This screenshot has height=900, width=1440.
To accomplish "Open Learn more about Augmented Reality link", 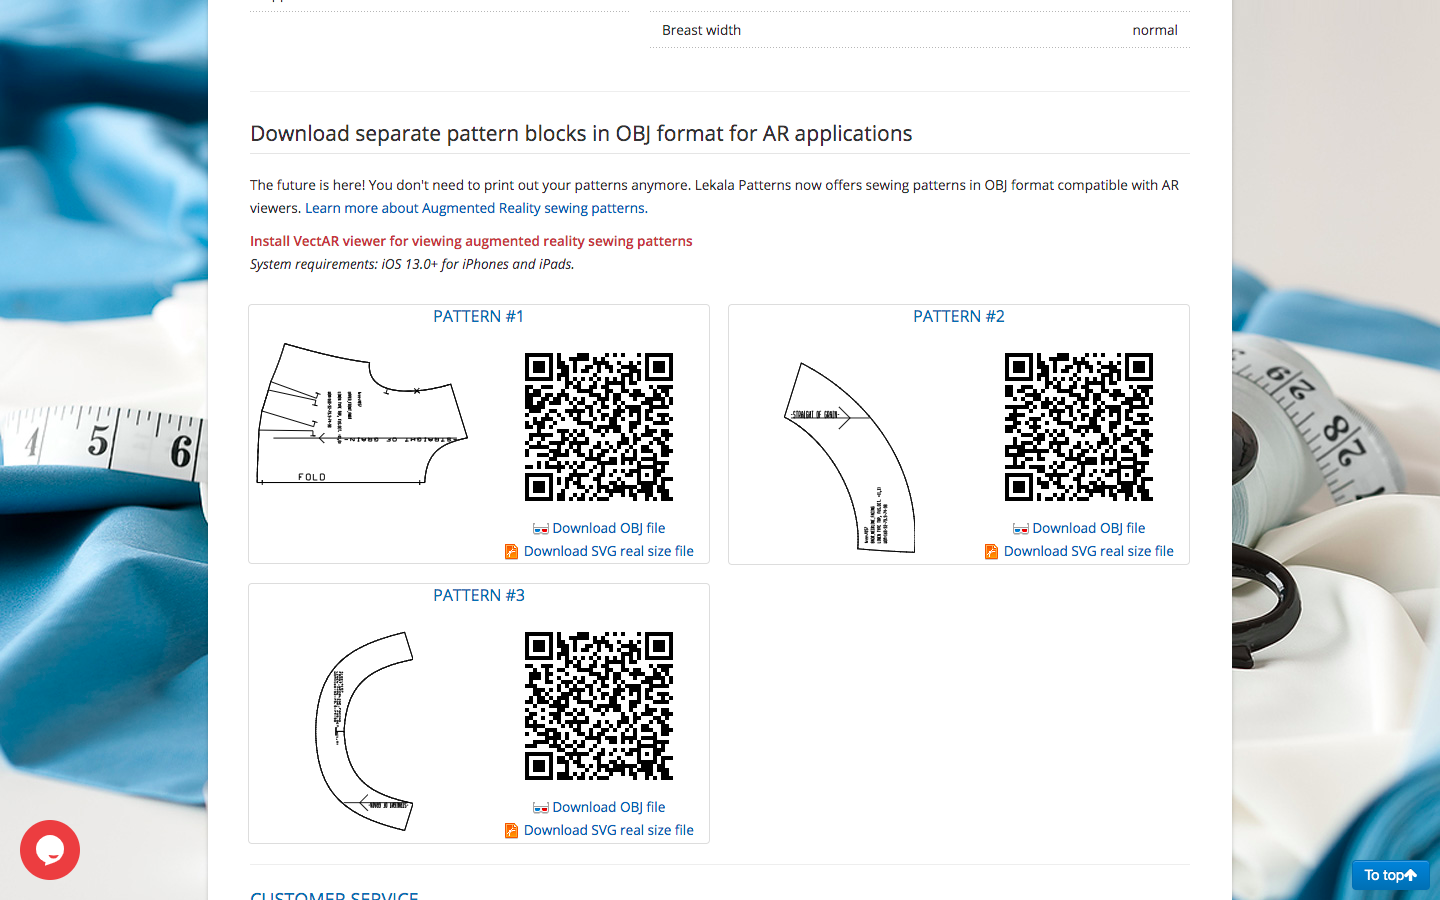I will click(476, 208).
